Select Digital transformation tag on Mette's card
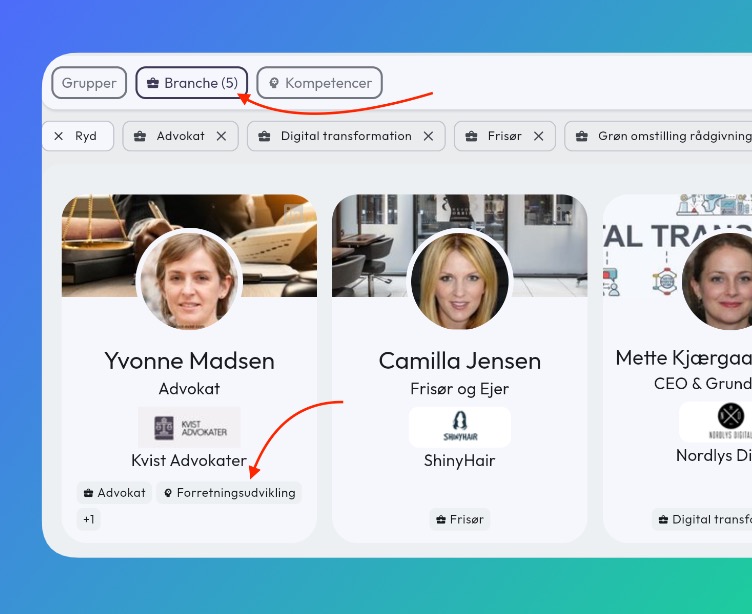The height and width of the screenshot is (614, 752). tap(702, 519)
